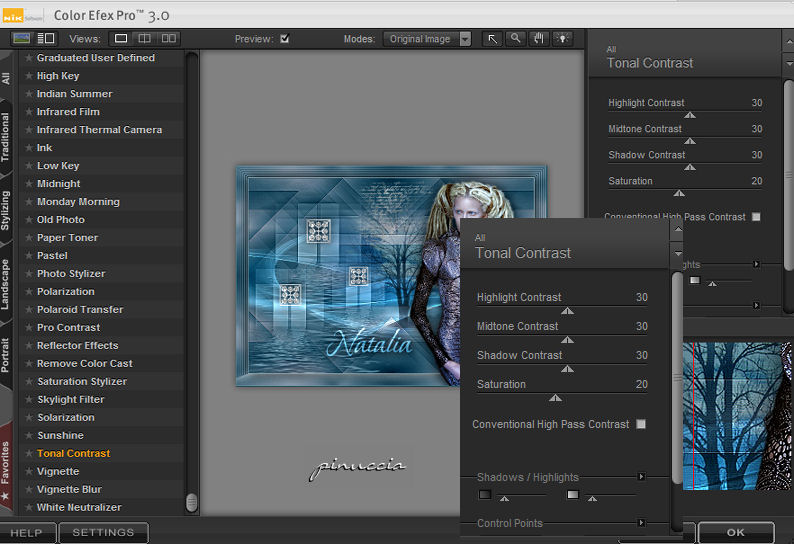The image size is (794, 544).
Task: Expand the Control Points section
Action: pyautogui.click(x=641, y=523)
